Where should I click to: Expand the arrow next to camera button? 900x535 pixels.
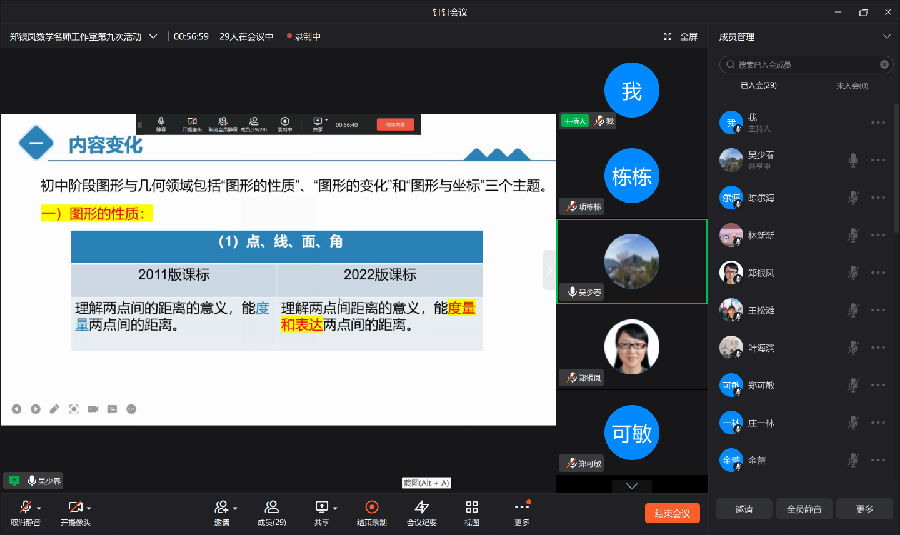tap(88, 507)
